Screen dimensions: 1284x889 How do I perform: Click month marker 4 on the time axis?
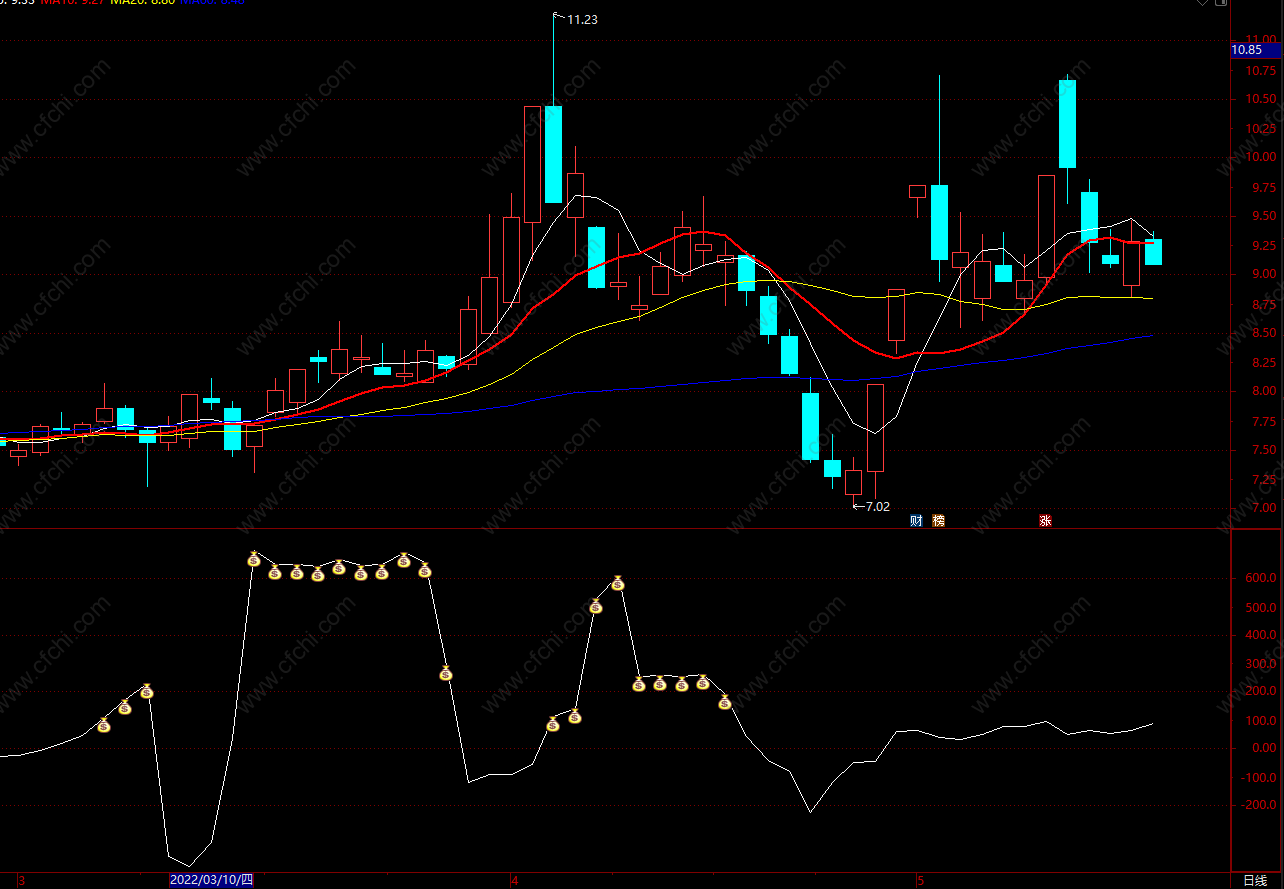pyautogui.click(x=514, y=881)
